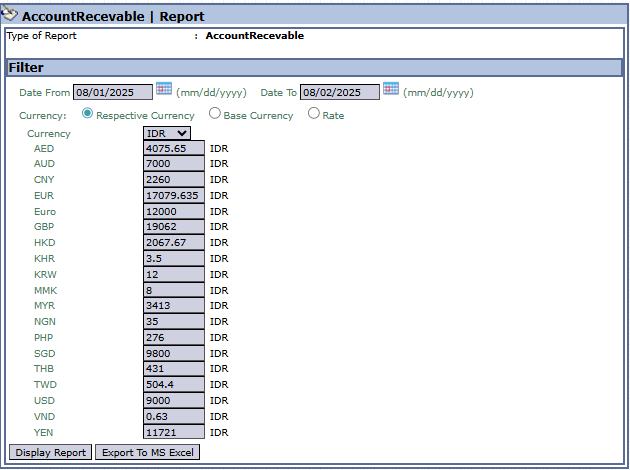Click the YEN rate field showing 11721
Screen dimensions: 630x470
pos(174,432)
